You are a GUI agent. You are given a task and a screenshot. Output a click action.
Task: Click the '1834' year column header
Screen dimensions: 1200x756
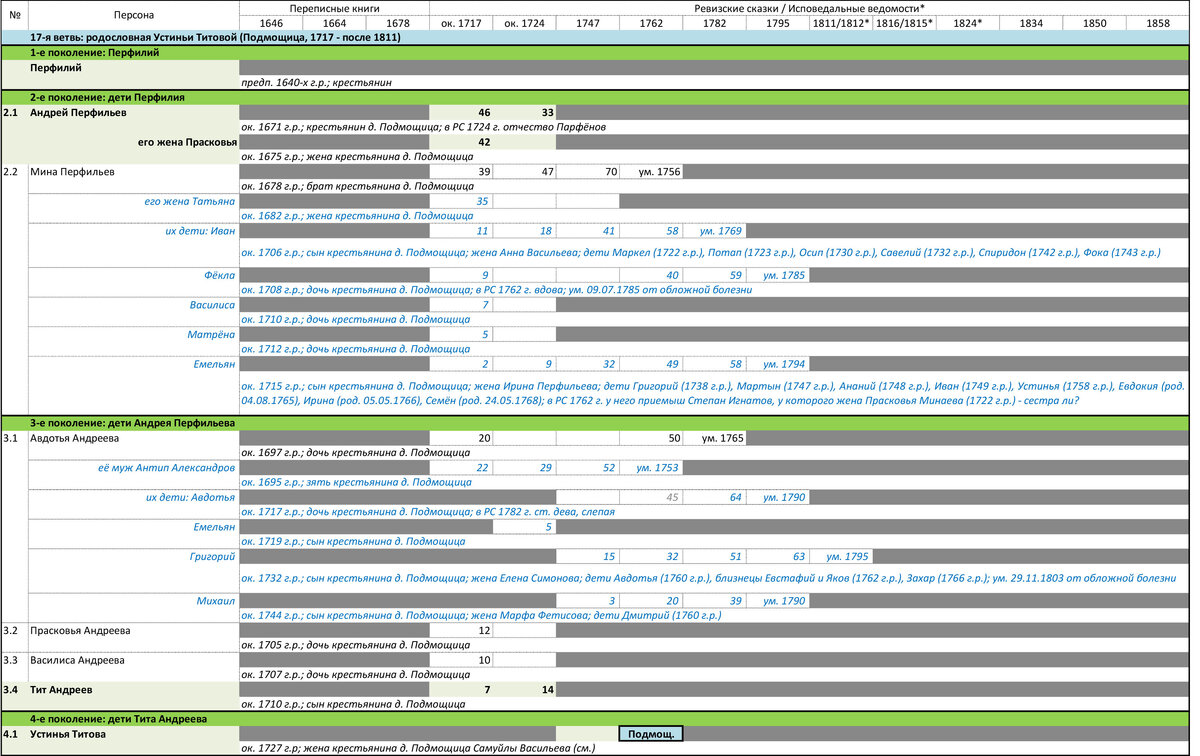coord(1031,23)
